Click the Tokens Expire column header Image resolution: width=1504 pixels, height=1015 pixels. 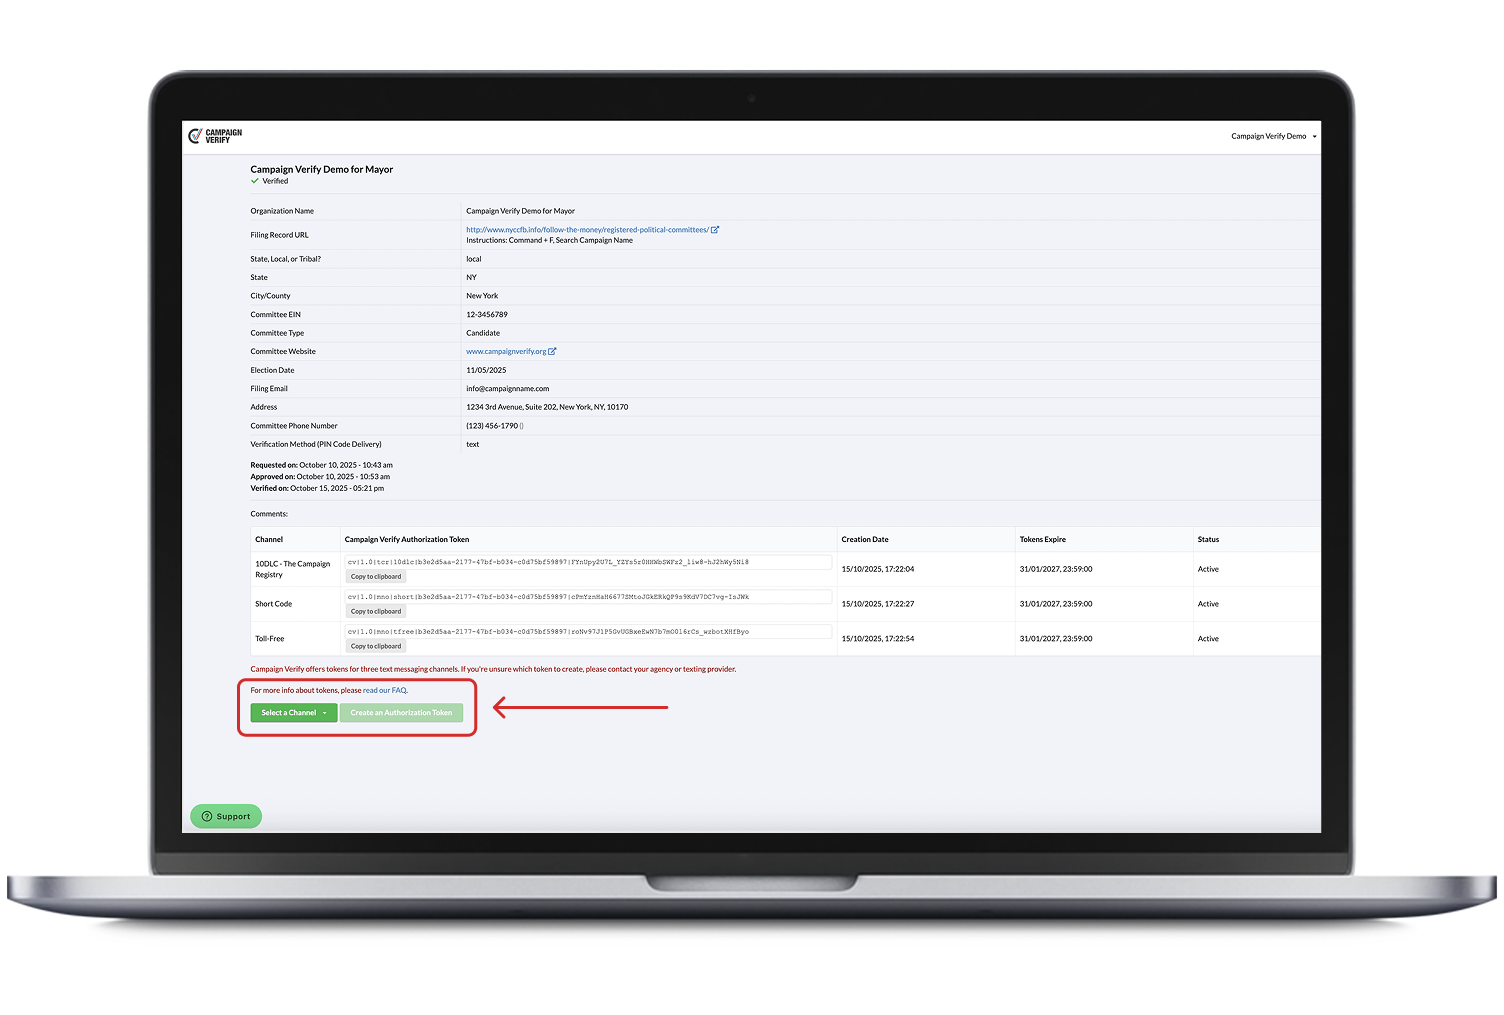[x=1042, y=539]
